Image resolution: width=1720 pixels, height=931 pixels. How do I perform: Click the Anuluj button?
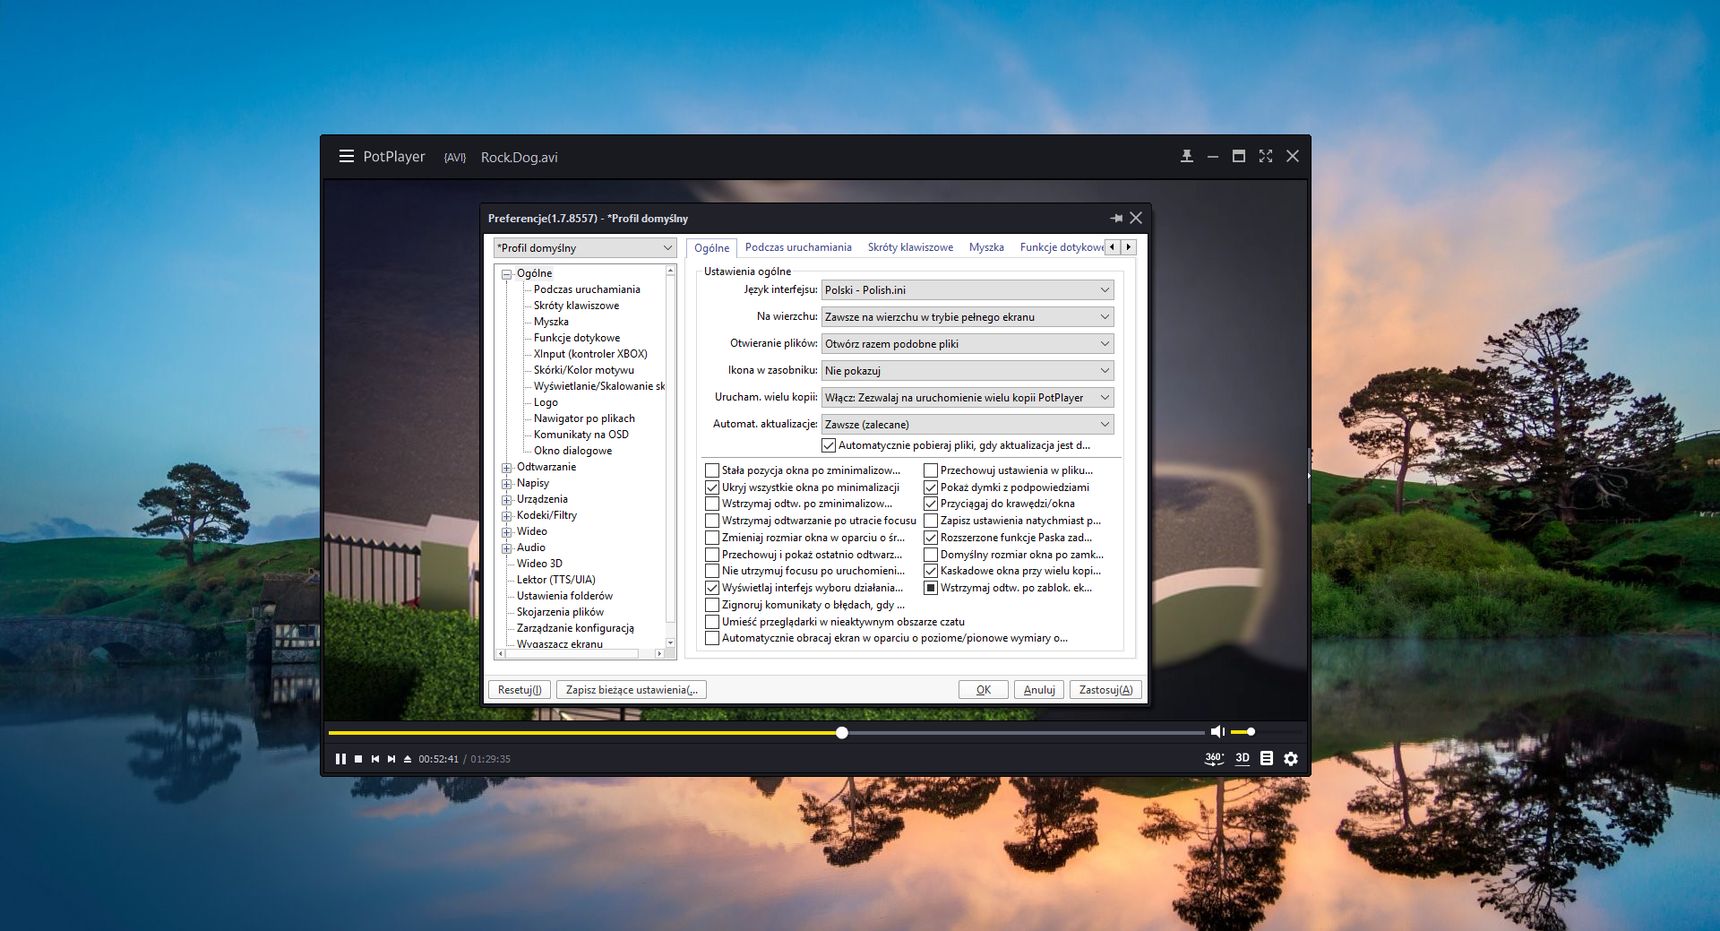[1039, 690]
